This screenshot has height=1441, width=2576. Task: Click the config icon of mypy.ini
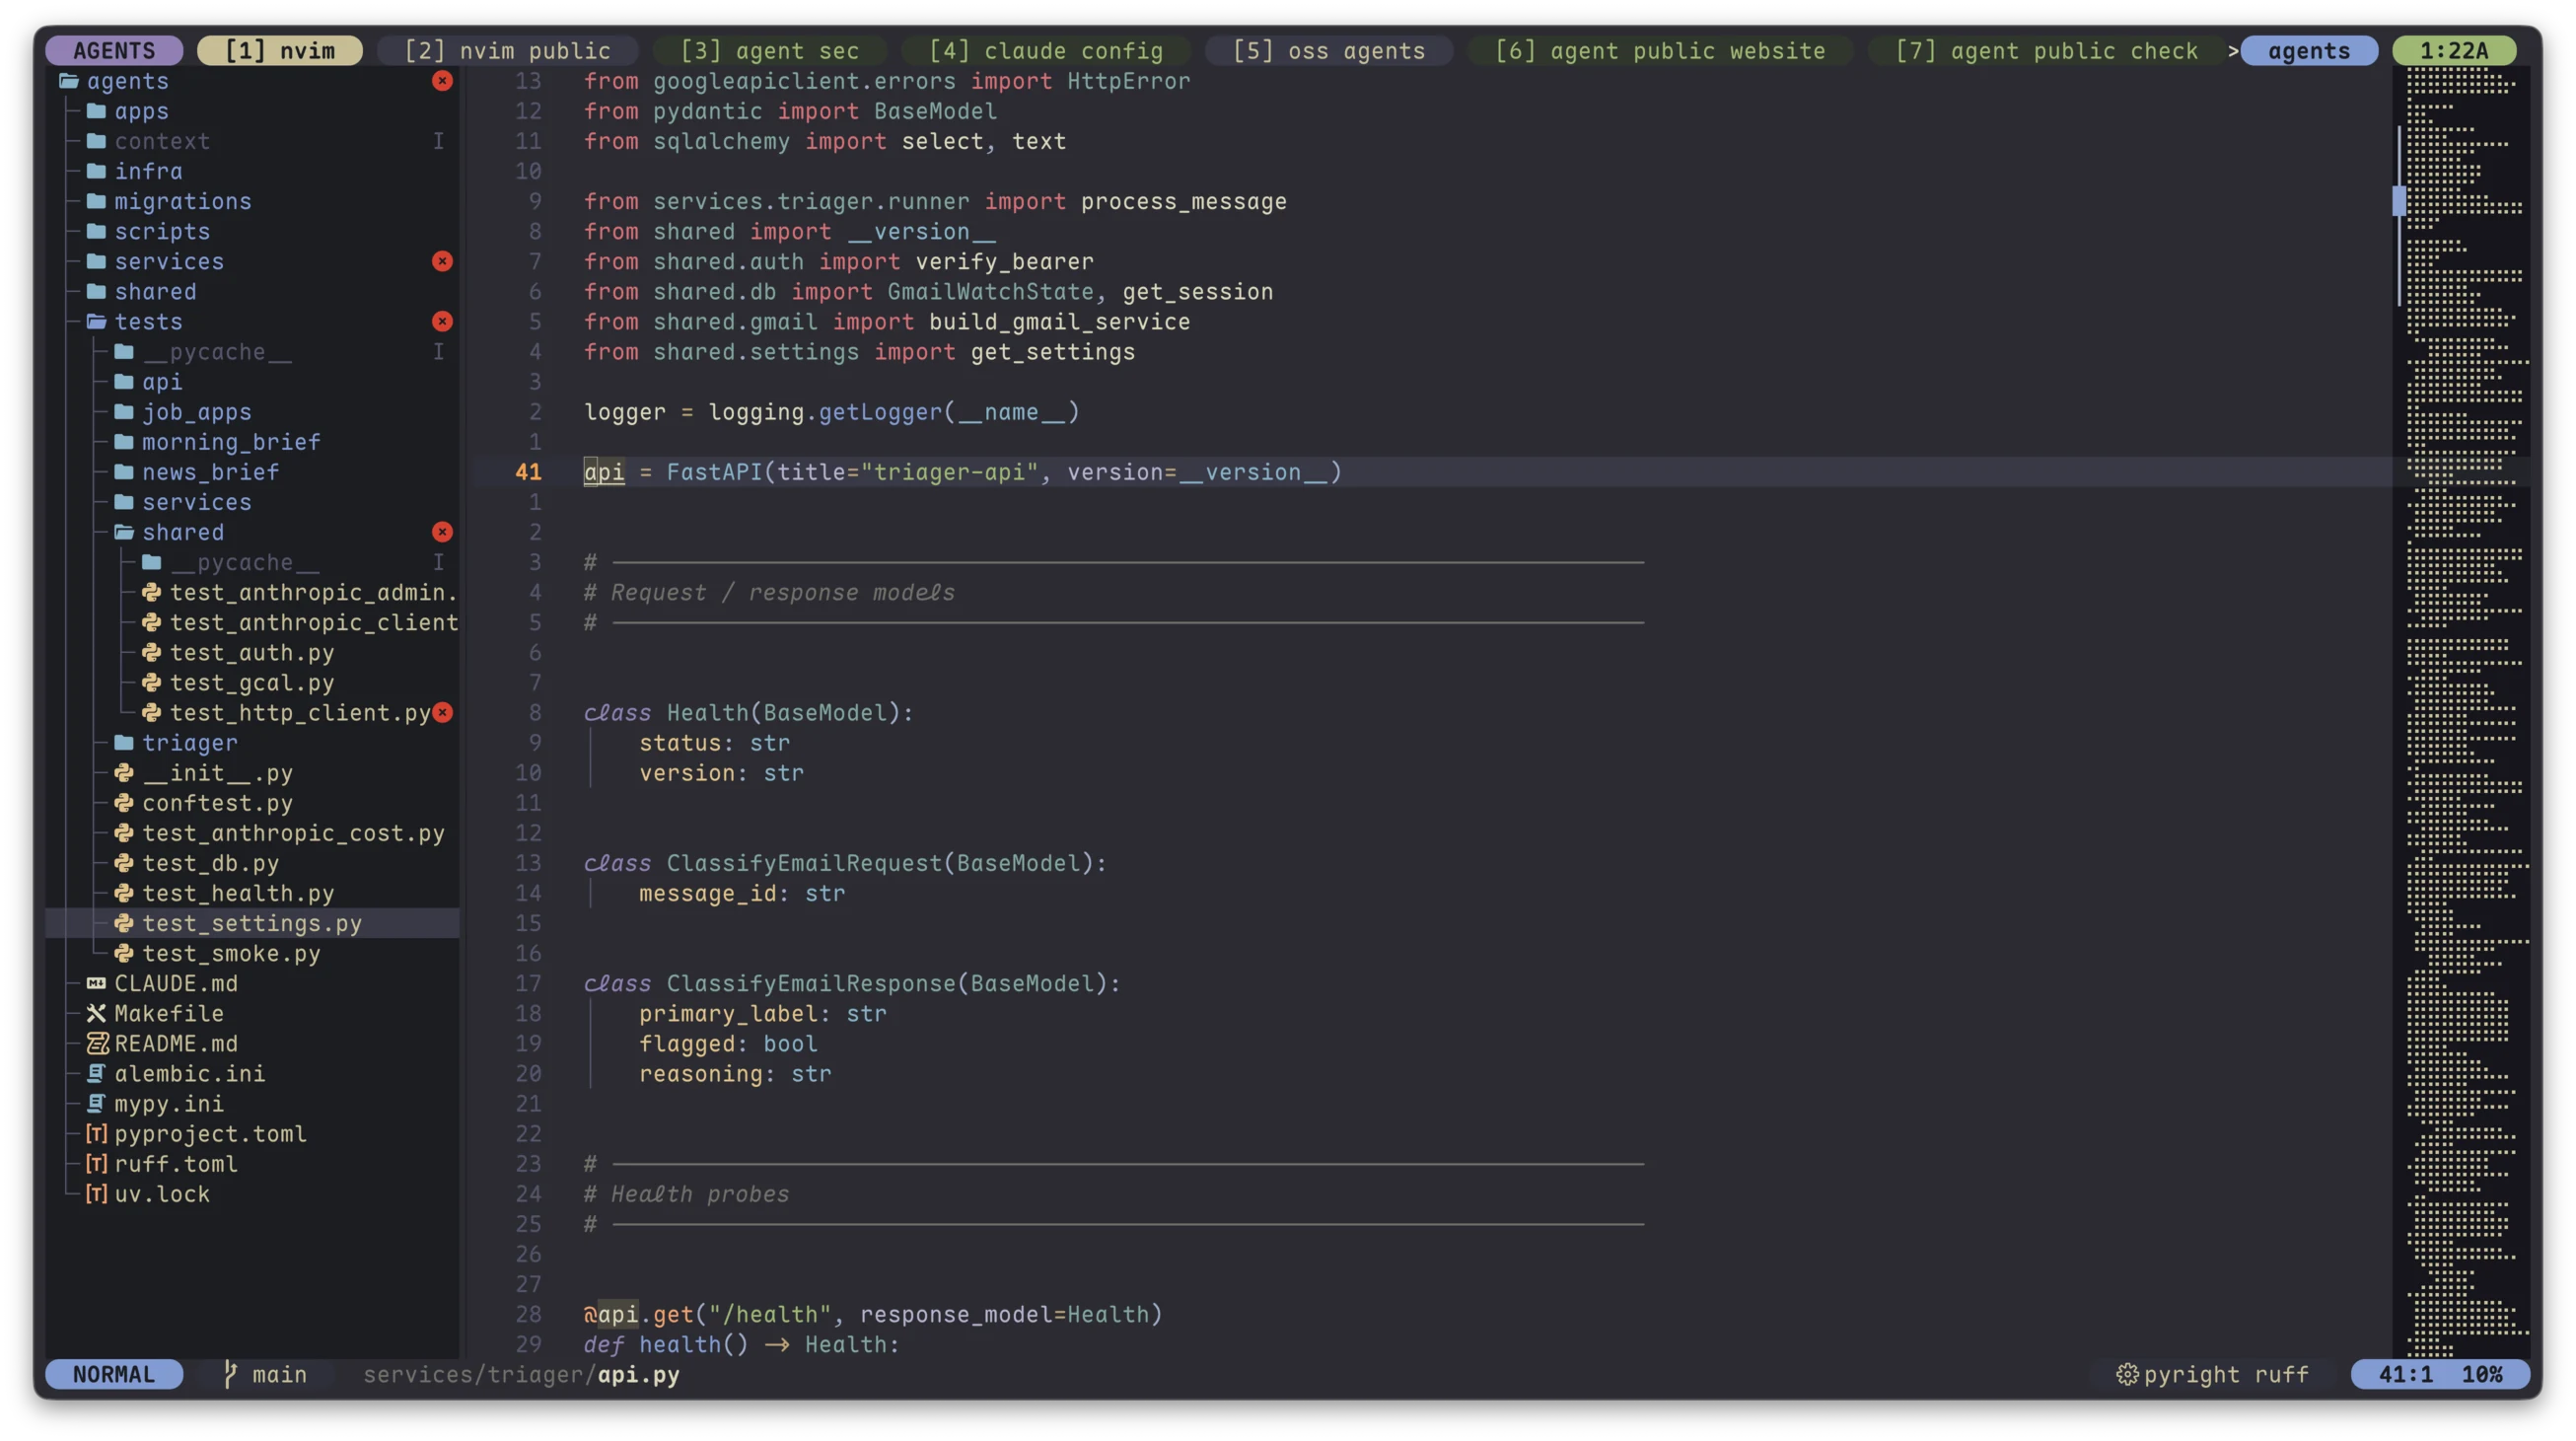(96, 1104)
